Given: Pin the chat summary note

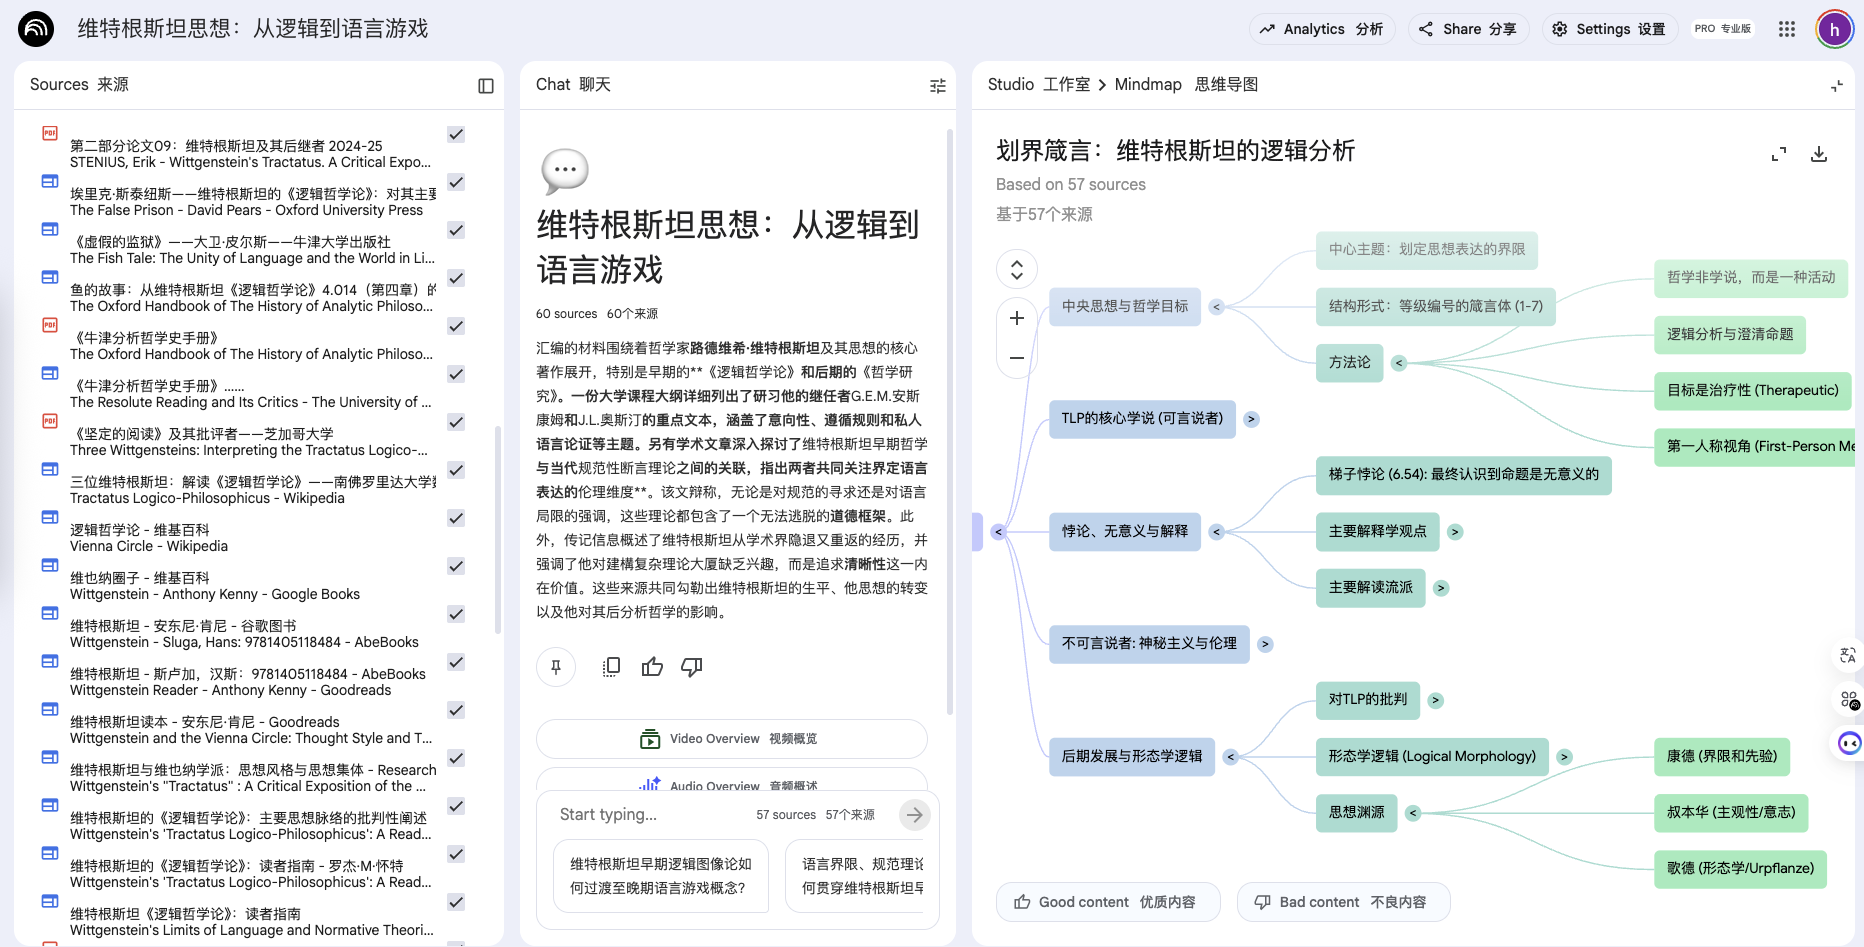Looking at the screenshot, I should 556,667.
